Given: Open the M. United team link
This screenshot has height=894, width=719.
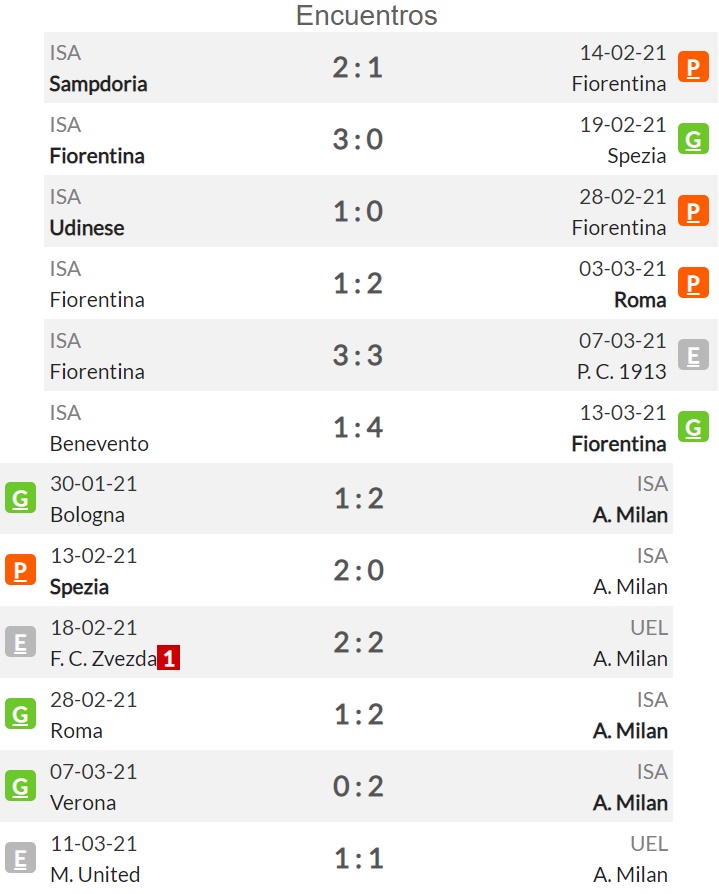Looking at the screenshot, I should (x=95, y=875).
